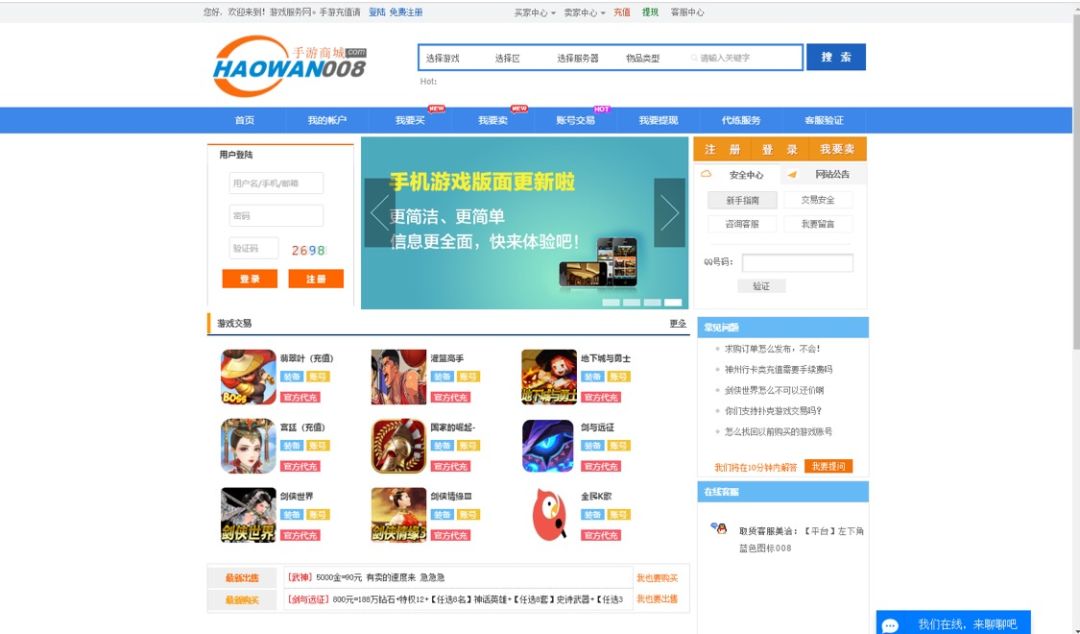Click the HAOWAN008 site logo

[x=289, y=65]
